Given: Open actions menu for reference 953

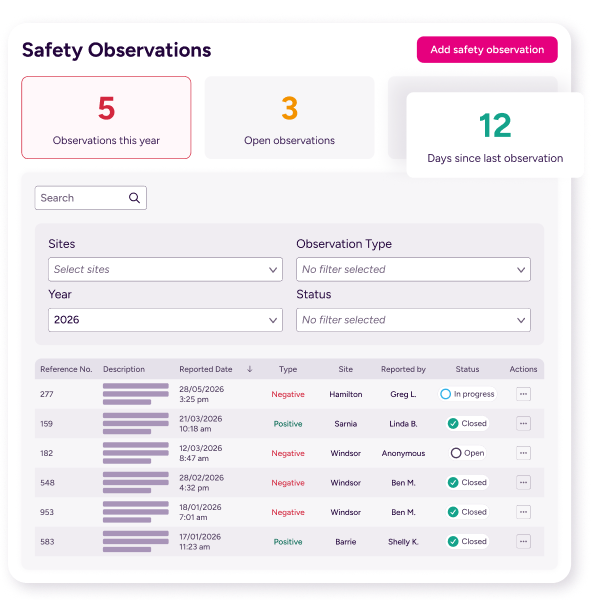Looking at the screenshot, I should pyautogui.click(x=523, y=512).
